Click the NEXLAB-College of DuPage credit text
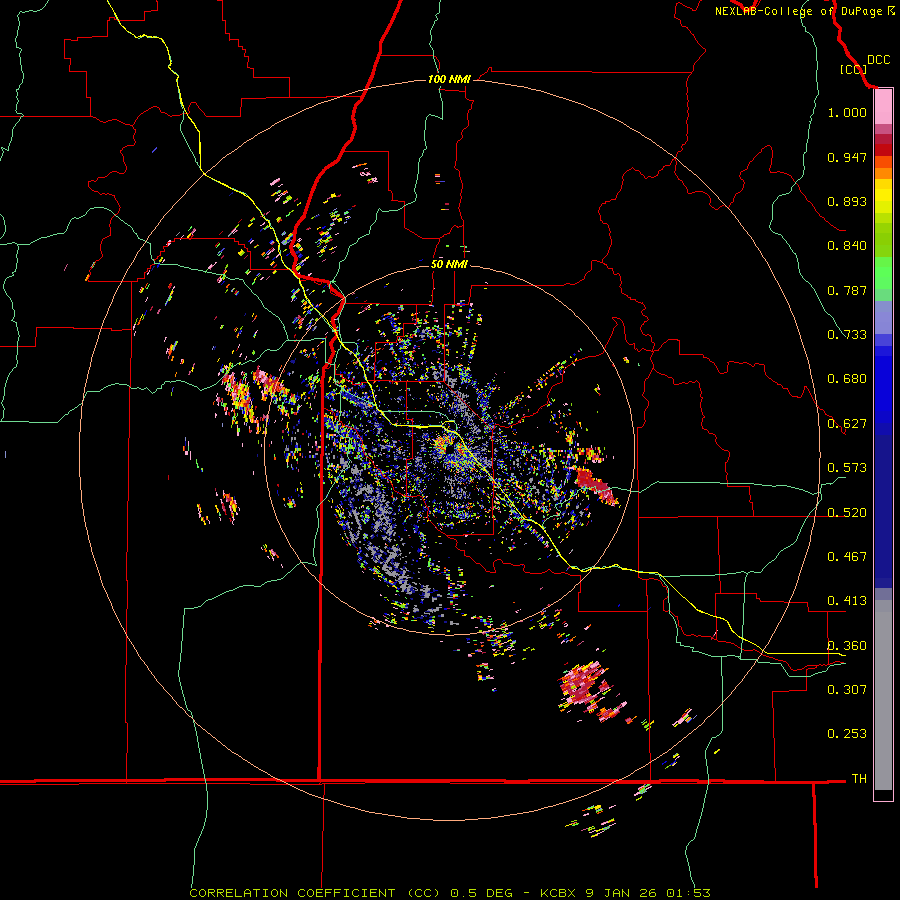This screenshot has height=900, width=900. 805,11
